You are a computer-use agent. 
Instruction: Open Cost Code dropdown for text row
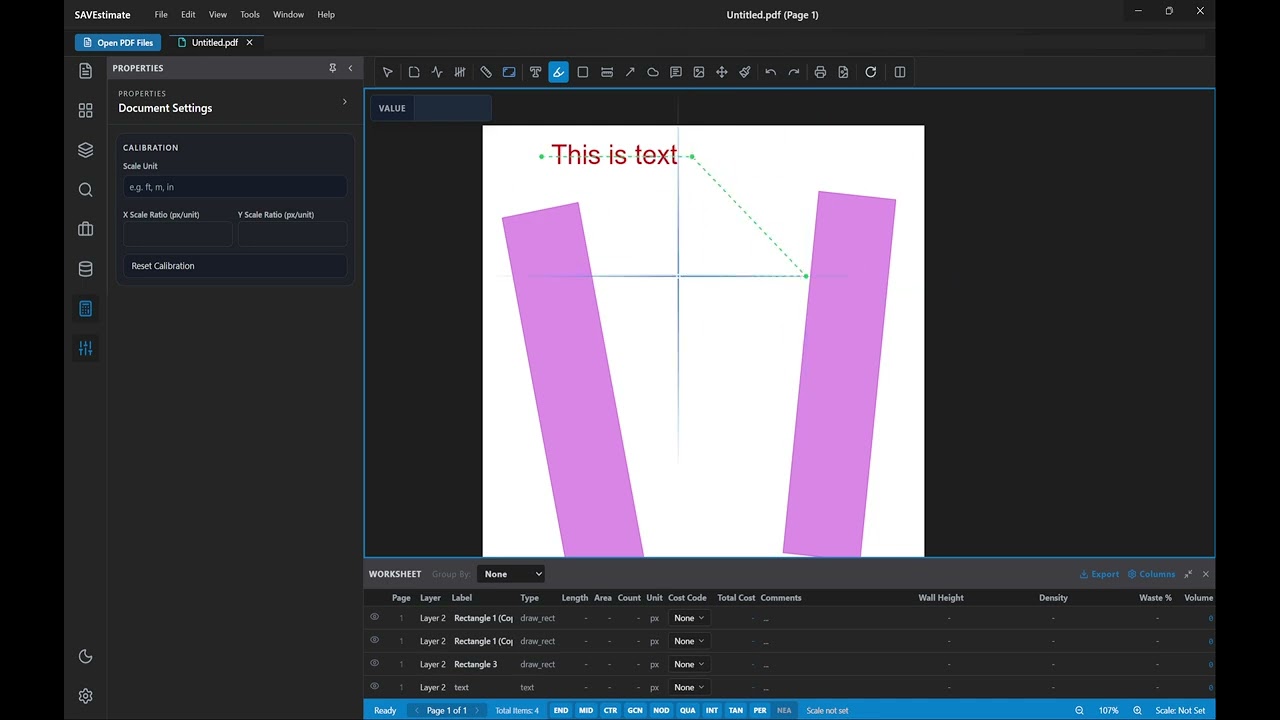point(688,687)
